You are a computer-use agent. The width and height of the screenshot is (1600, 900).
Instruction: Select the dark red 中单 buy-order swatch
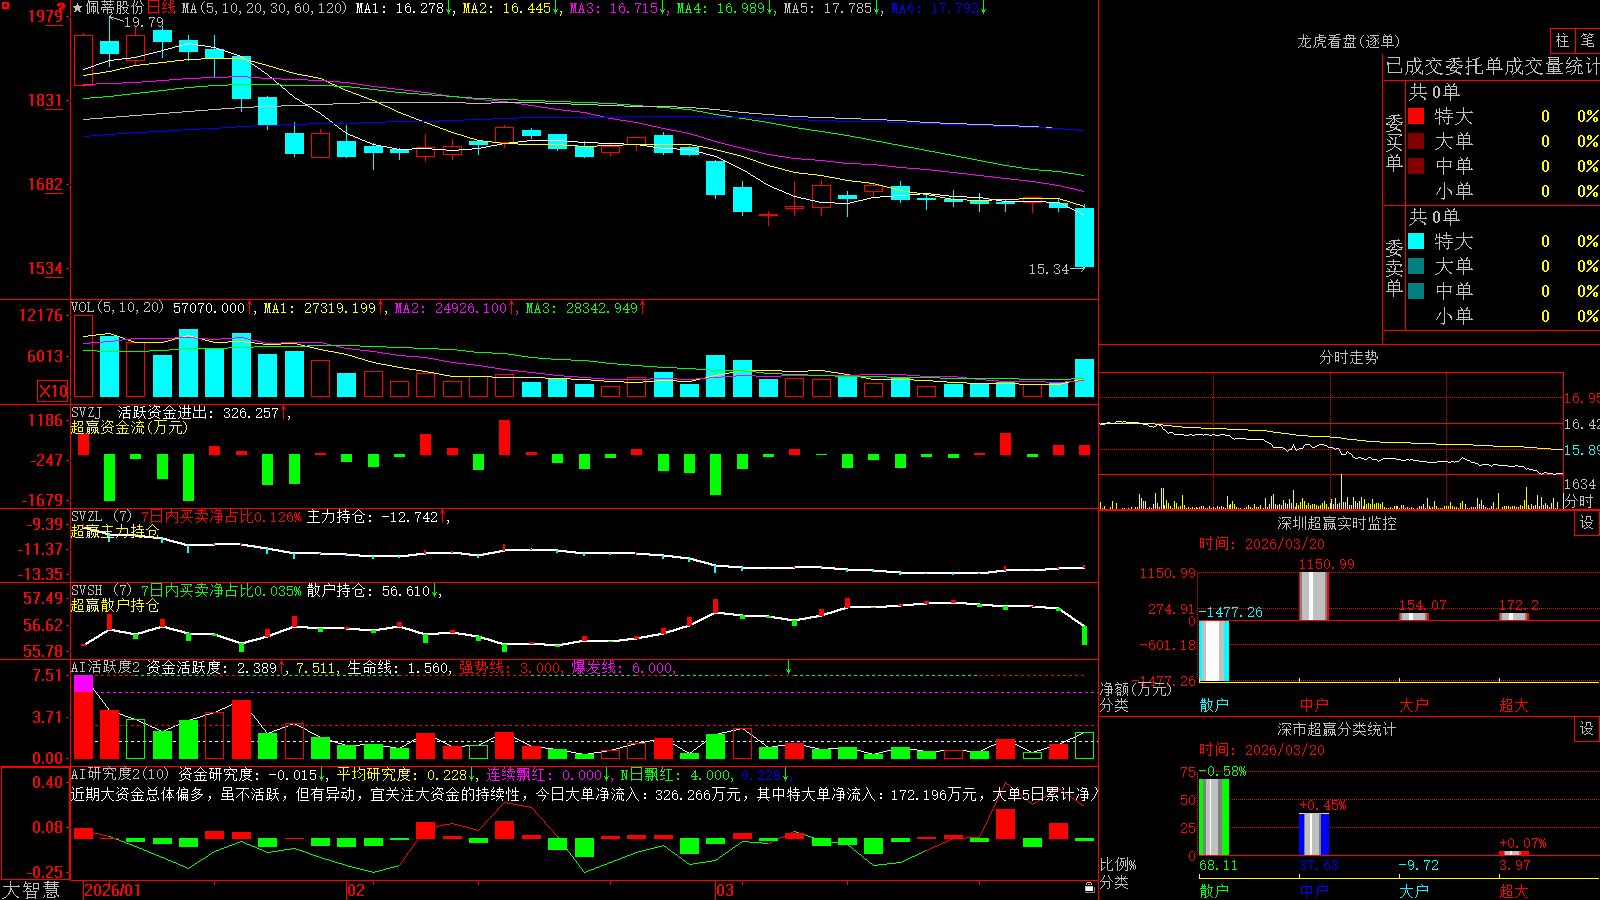tap(1416, 165)
